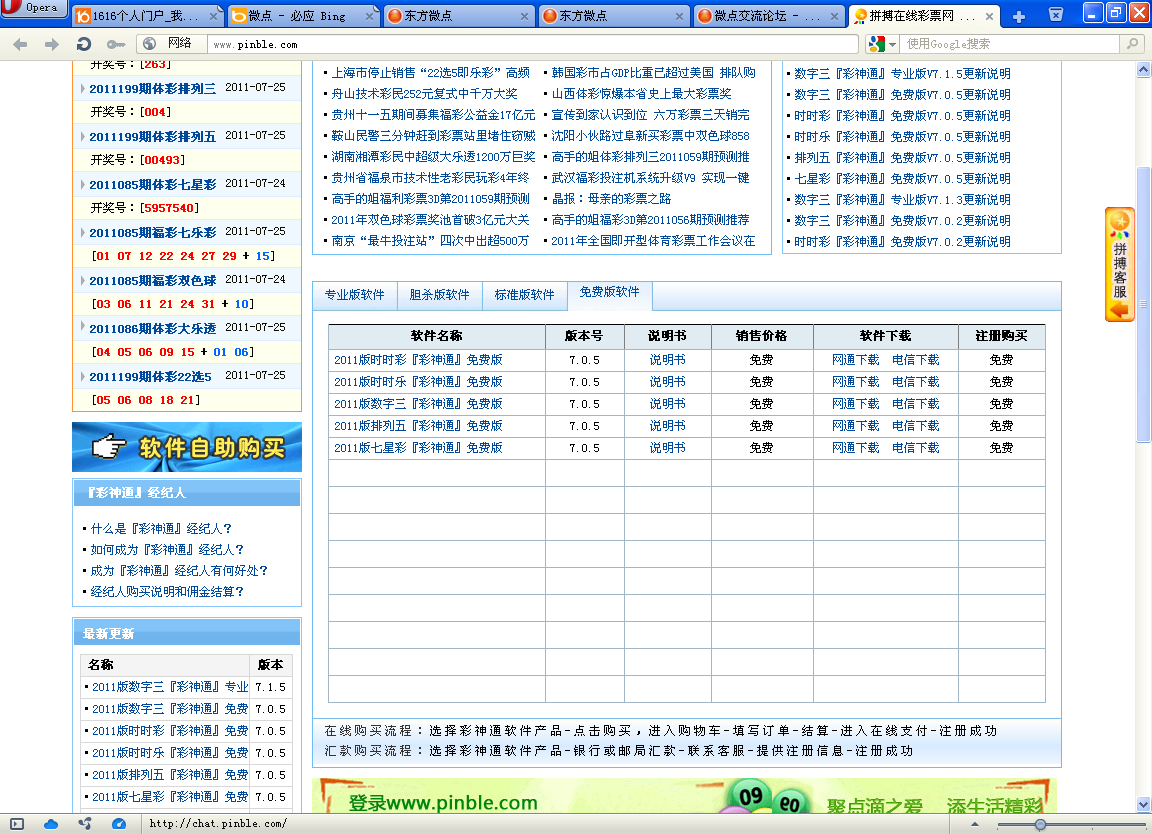Open Opera Link cloud icon in status bar
Image resolution: width=1152 pixels, height=834 pixels.
(x=51, y=824)
